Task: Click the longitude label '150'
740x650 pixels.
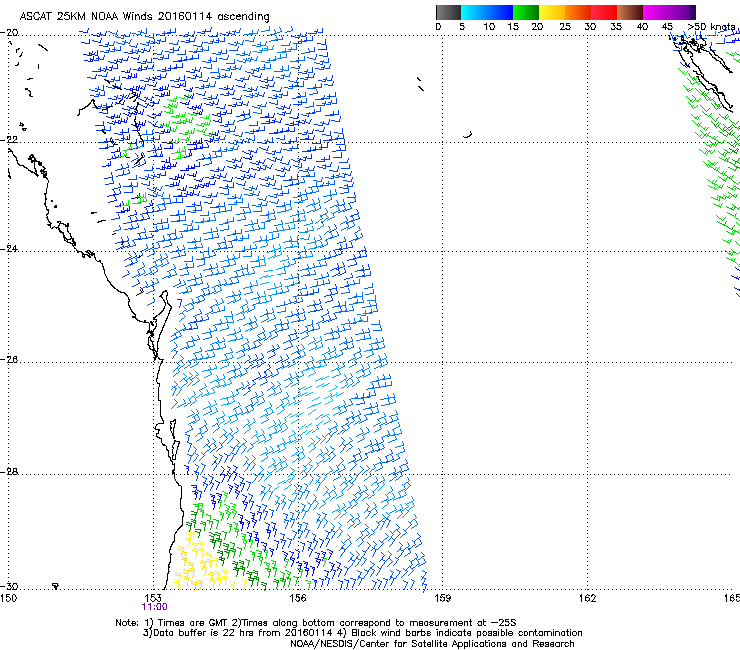Action: click(8, 599)
